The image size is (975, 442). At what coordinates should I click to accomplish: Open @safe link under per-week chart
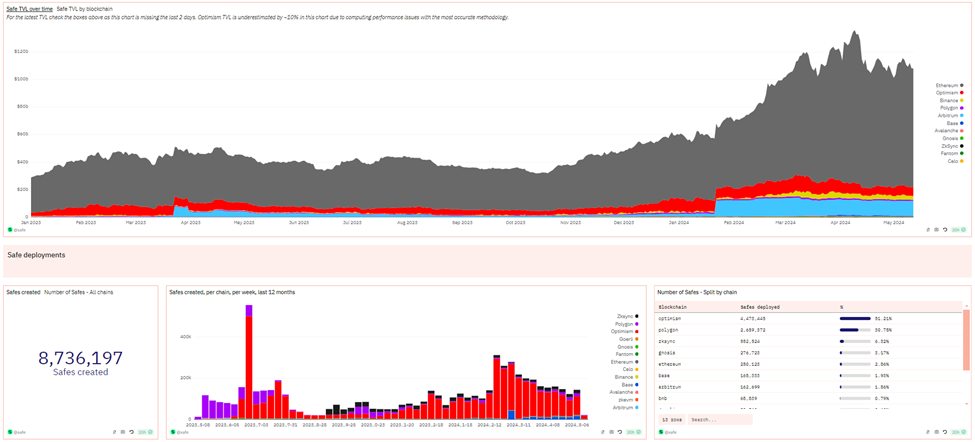click(x=183, y=431)
